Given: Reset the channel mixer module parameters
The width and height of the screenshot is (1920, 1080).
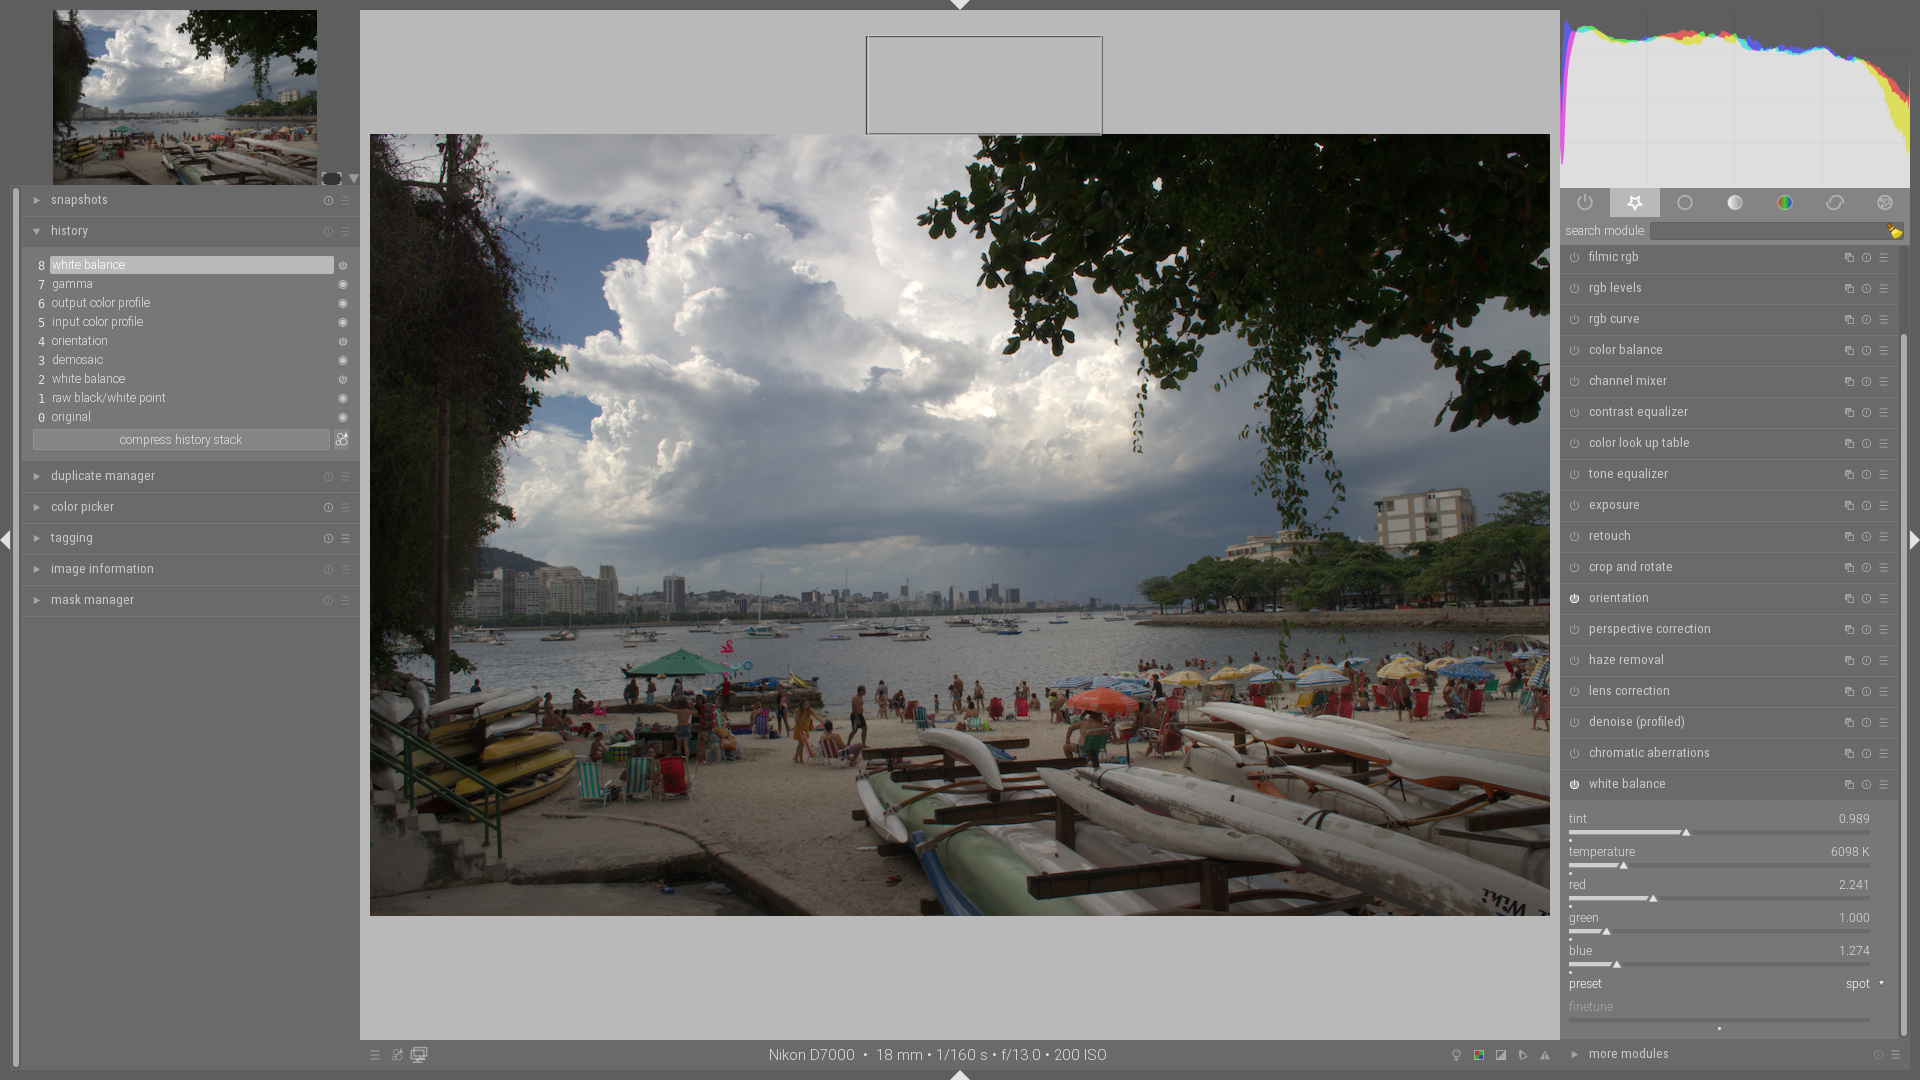Looking at the screenshot, I should [x=1866, y=382].
